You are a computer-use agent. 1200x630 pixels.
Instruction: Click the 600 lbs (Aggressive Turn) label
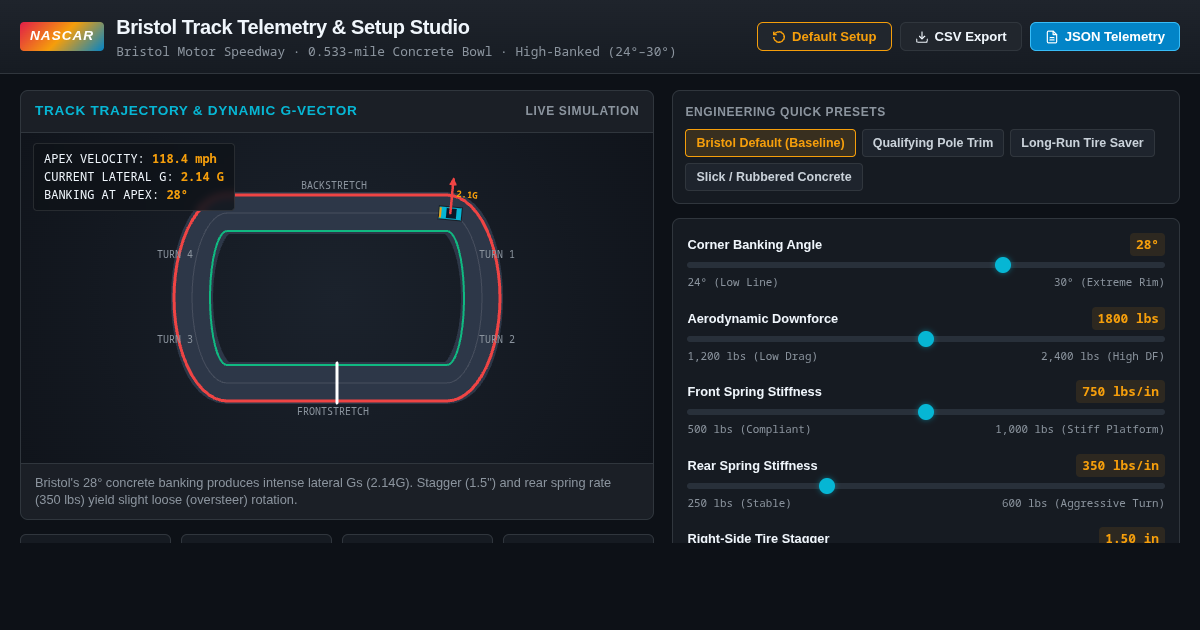pyautogui.click(x=1083, y=504)
